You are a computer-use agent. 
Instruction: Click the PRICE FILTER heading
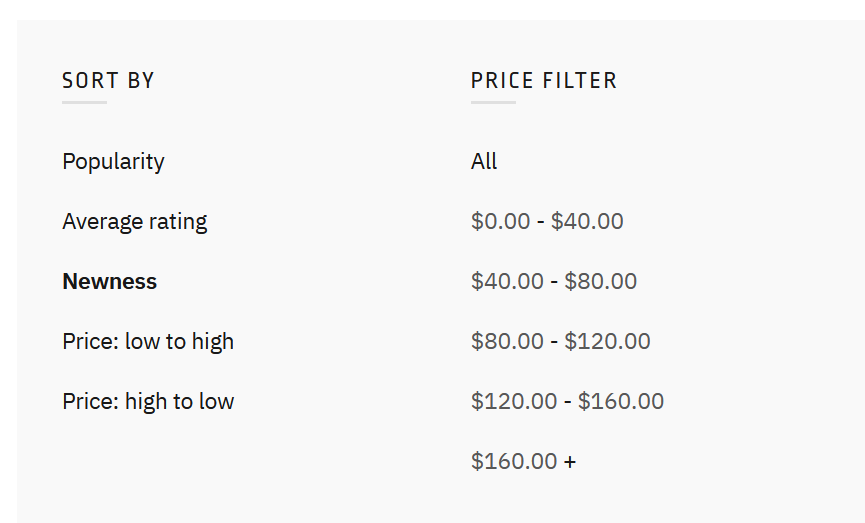544,81
